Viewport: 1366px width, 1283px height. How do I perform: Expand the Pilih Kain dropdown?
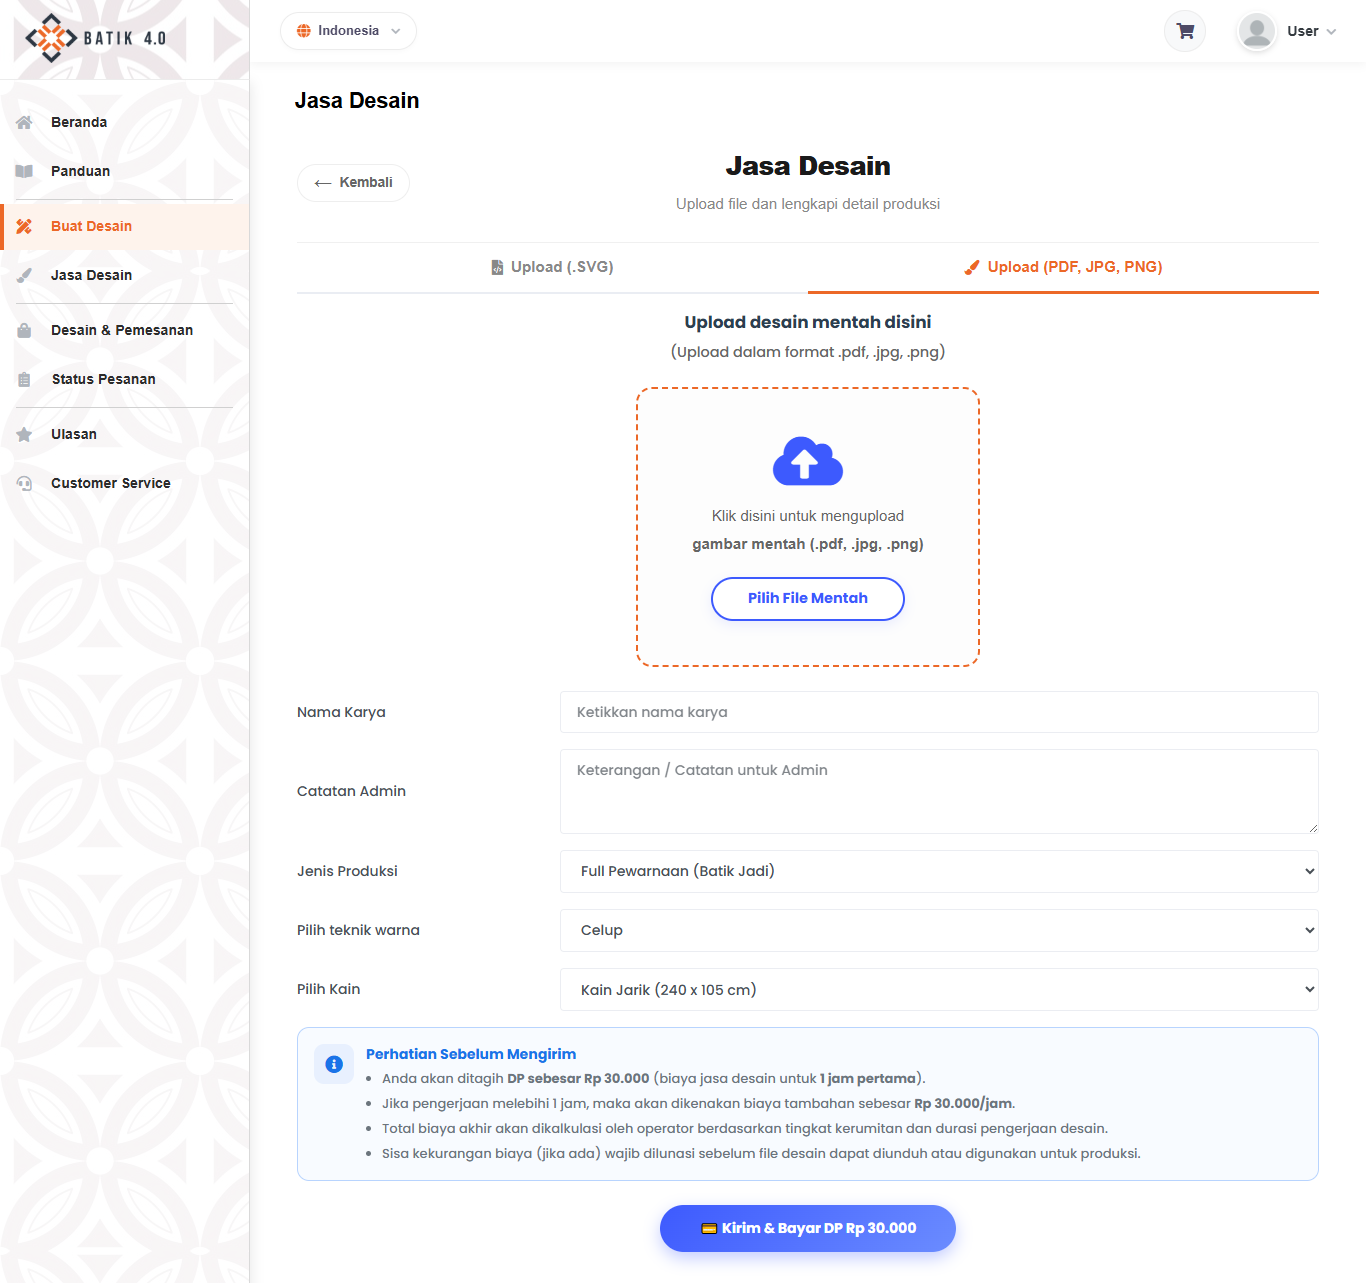click(939, 989)
